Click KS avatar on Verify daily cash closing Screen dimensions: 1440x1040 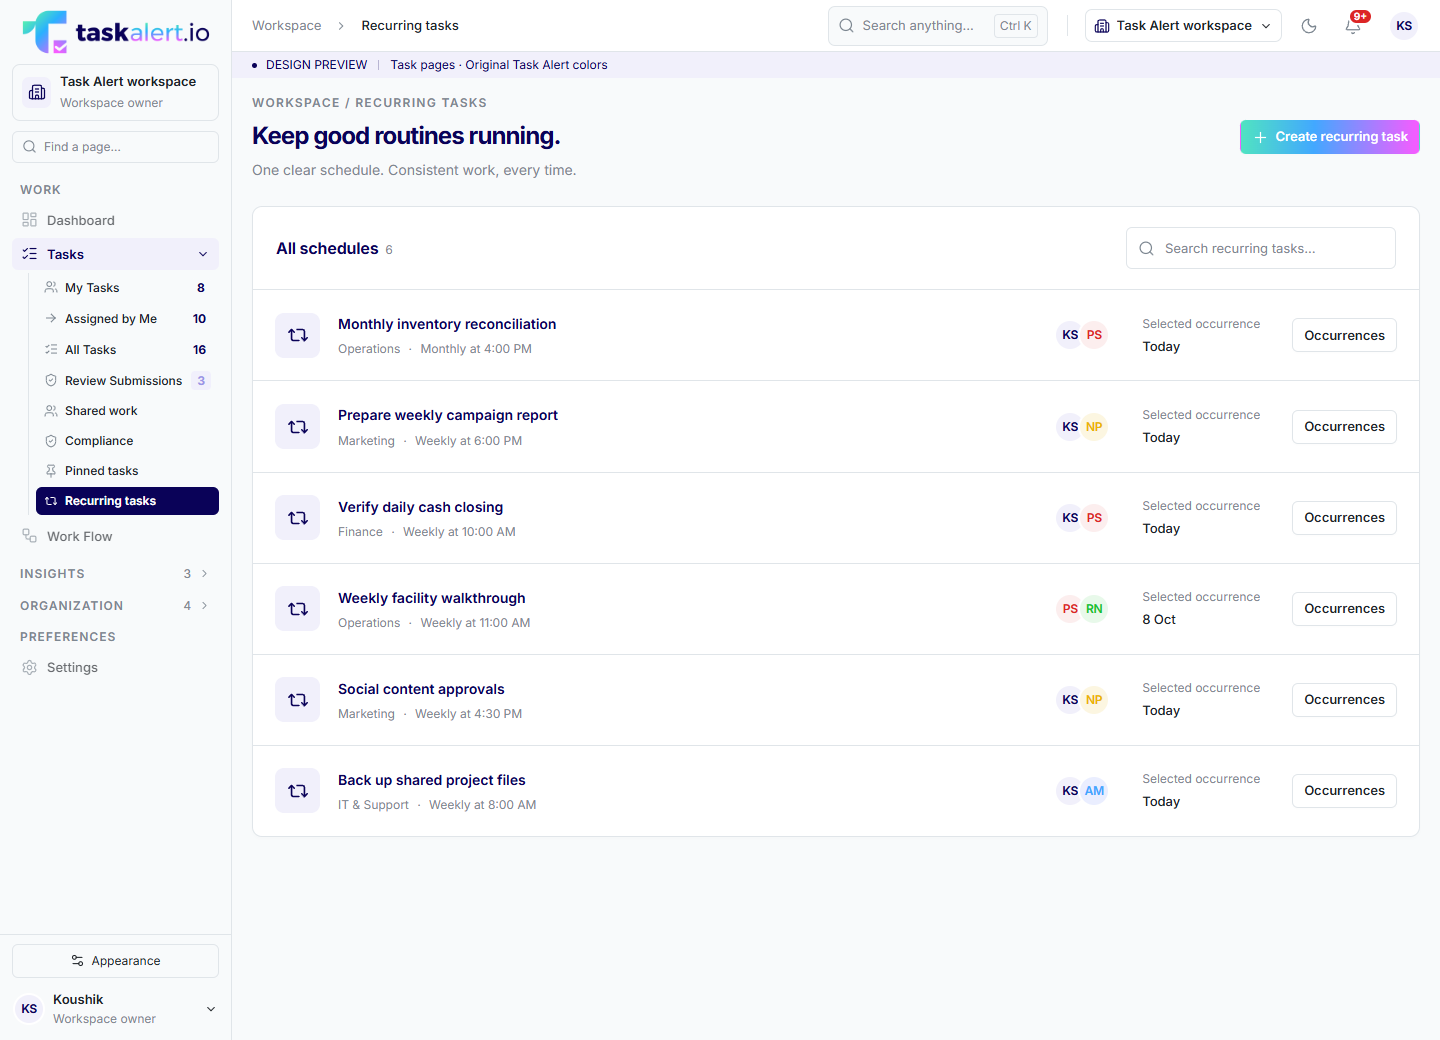point(1070,518)
